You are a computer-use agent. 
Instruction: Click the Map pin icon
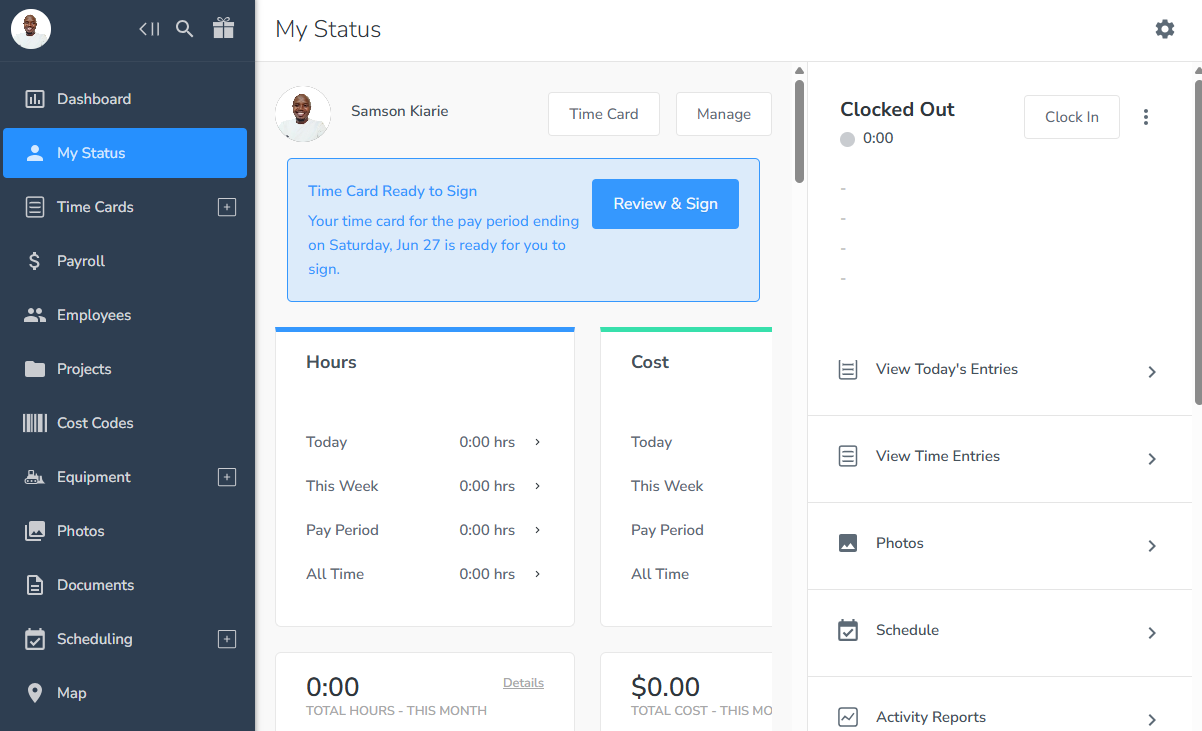pos(35,693)
